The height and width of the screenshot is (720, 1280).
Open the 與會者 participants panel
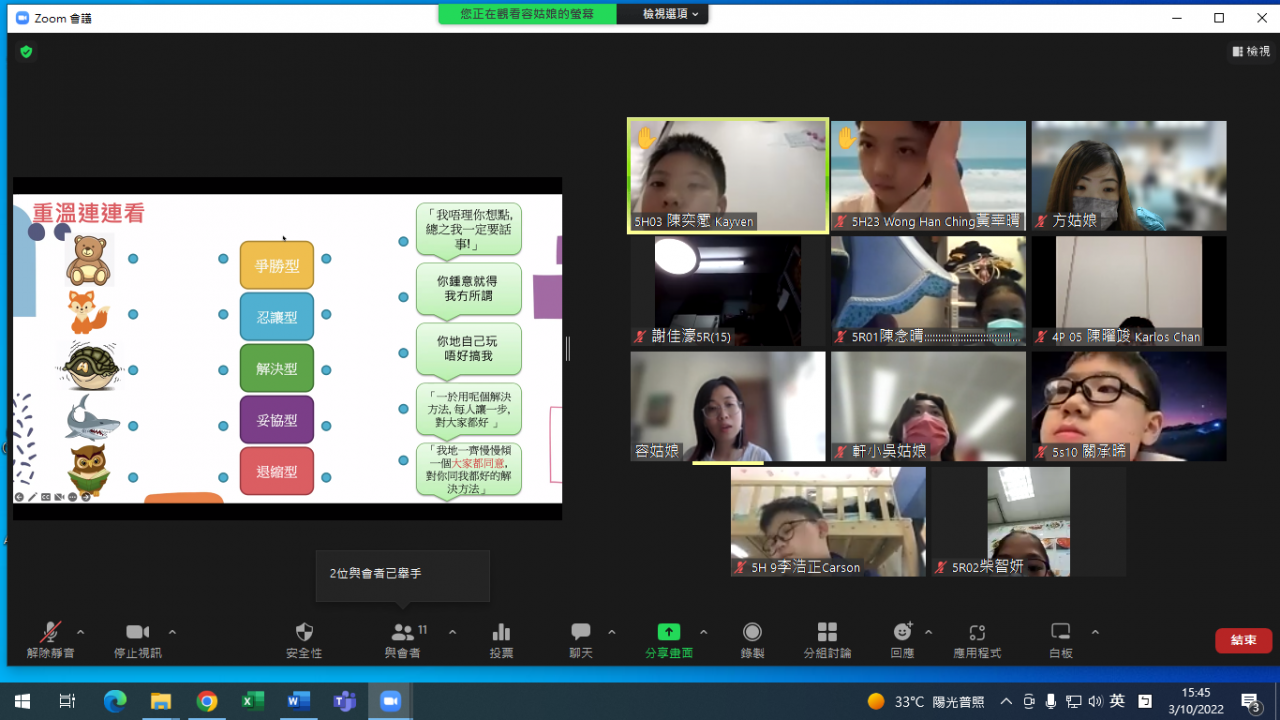point(403,632)
